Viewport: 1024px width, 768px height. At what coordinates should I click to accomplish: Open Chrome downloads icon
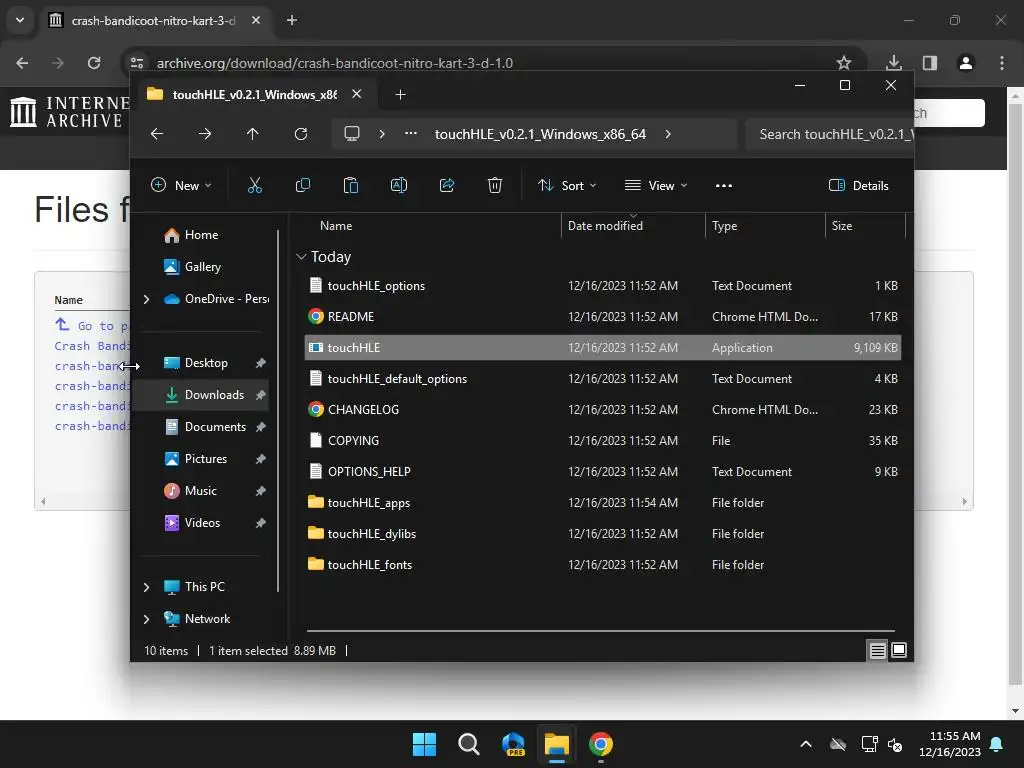tap(894, 63)
